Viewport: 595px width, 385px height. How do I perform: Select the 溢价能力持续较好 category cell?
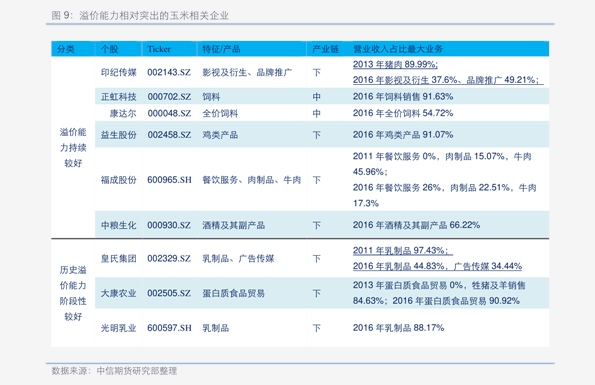(x=73, y=148)
